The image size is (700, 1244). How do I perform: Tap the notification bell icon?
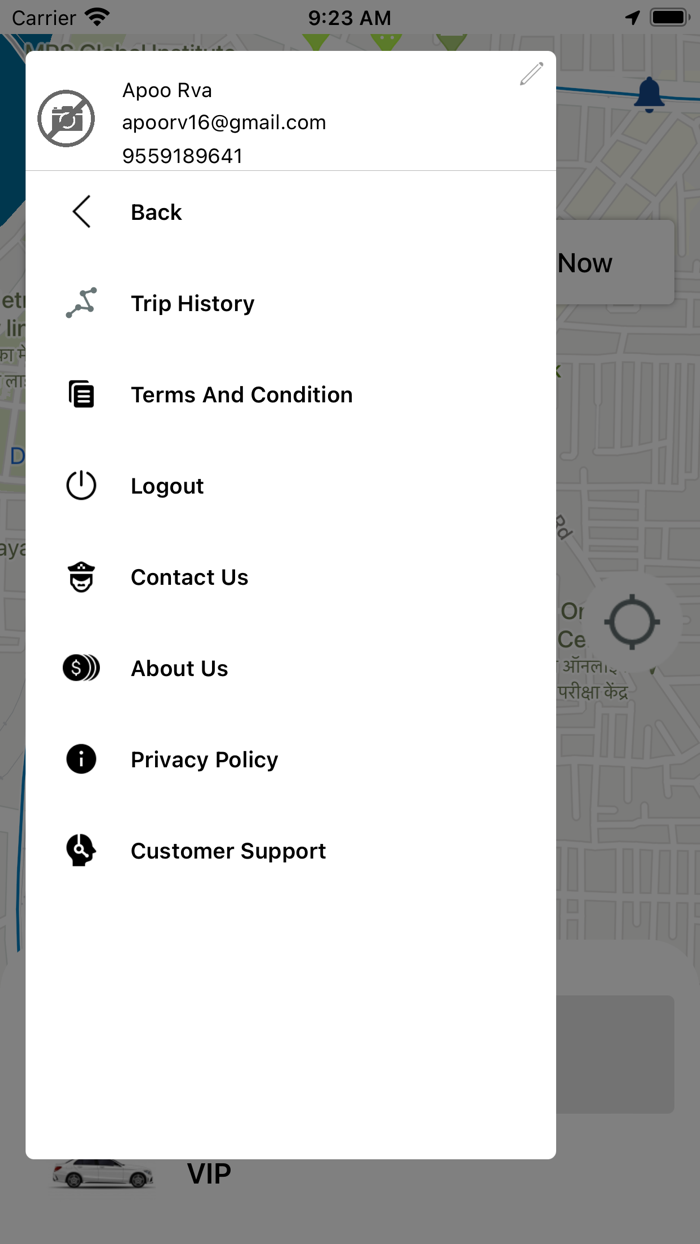tap(649, 95)
